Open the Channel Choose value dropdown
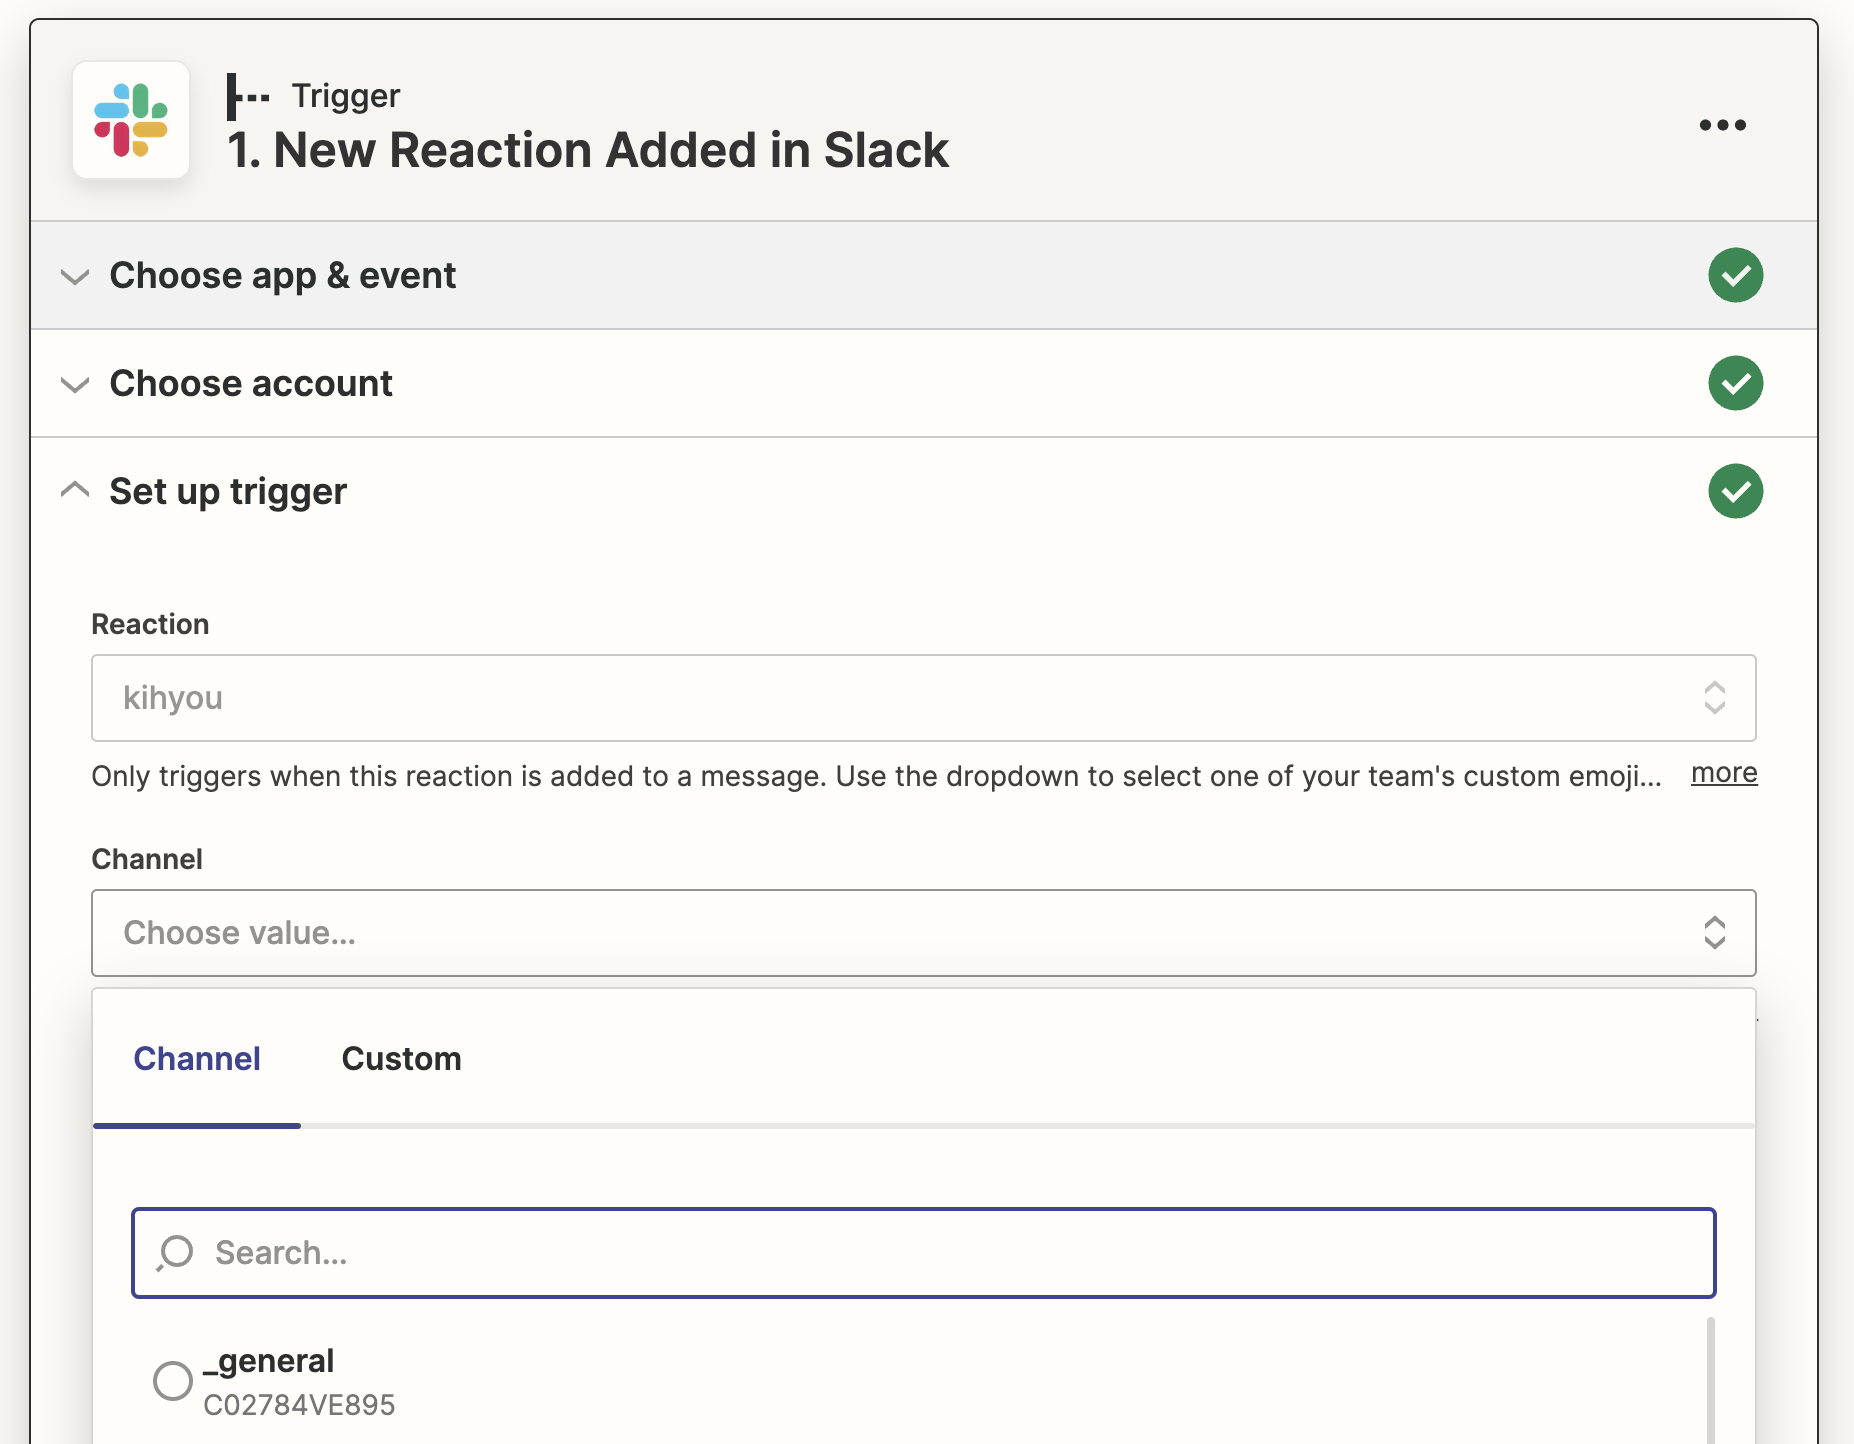Image resolution: width=1854 pixels, height=1444 pixels. [924, 933]
